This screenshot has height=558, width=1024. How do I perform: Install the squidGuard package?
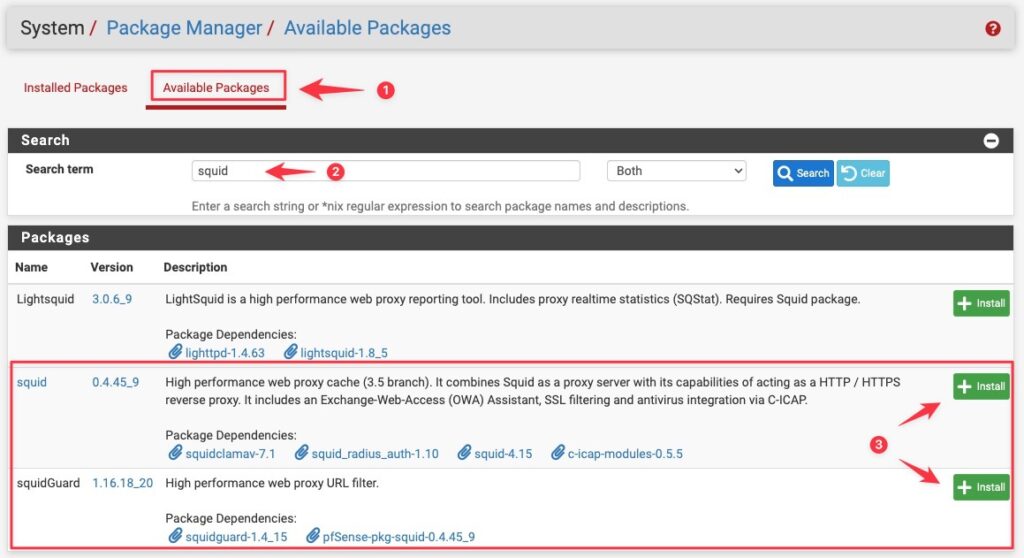point(981,487)
